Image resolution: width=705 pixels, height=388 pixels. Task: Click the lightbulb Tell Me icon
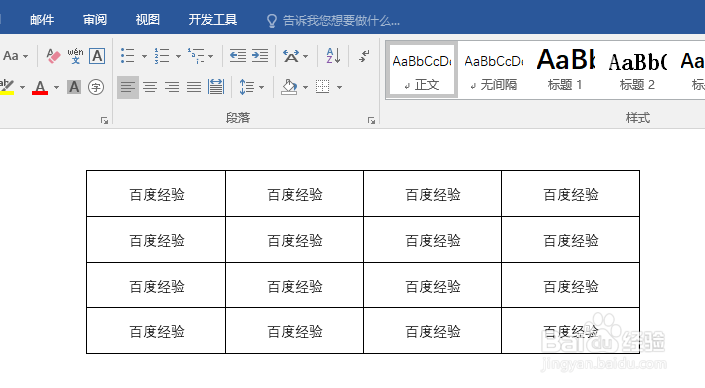[272, 21]
